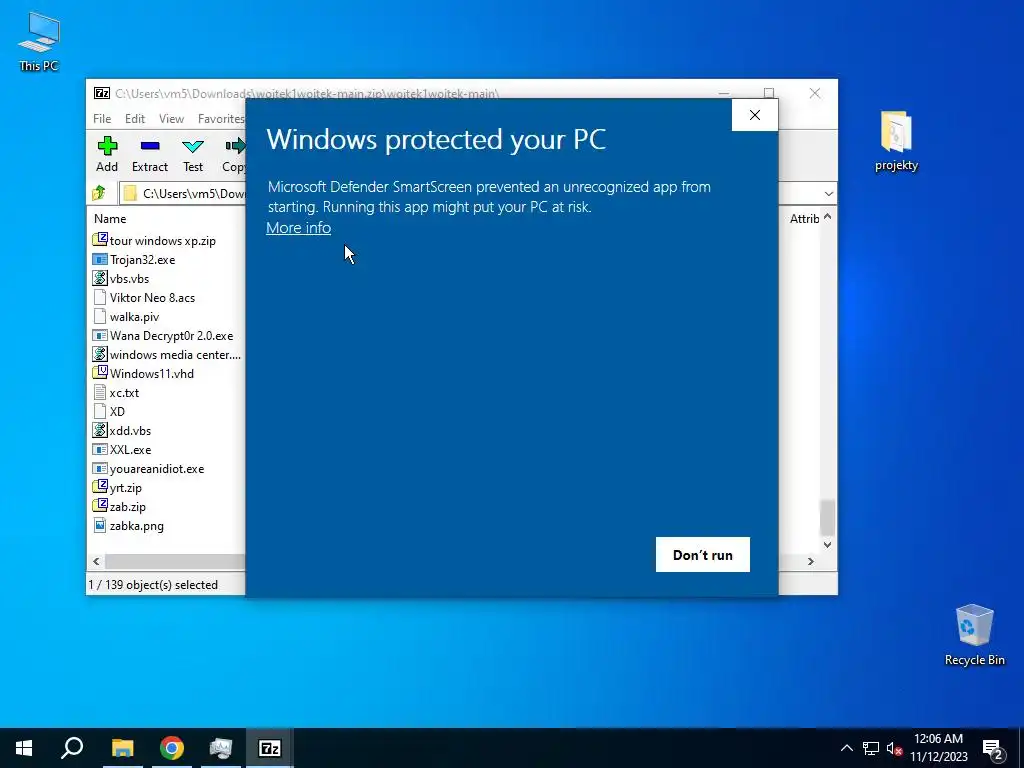The height and width of the screenshot is (768, 1024).
Task: Click the icon of Windows11.vhd
Action: 100,373
